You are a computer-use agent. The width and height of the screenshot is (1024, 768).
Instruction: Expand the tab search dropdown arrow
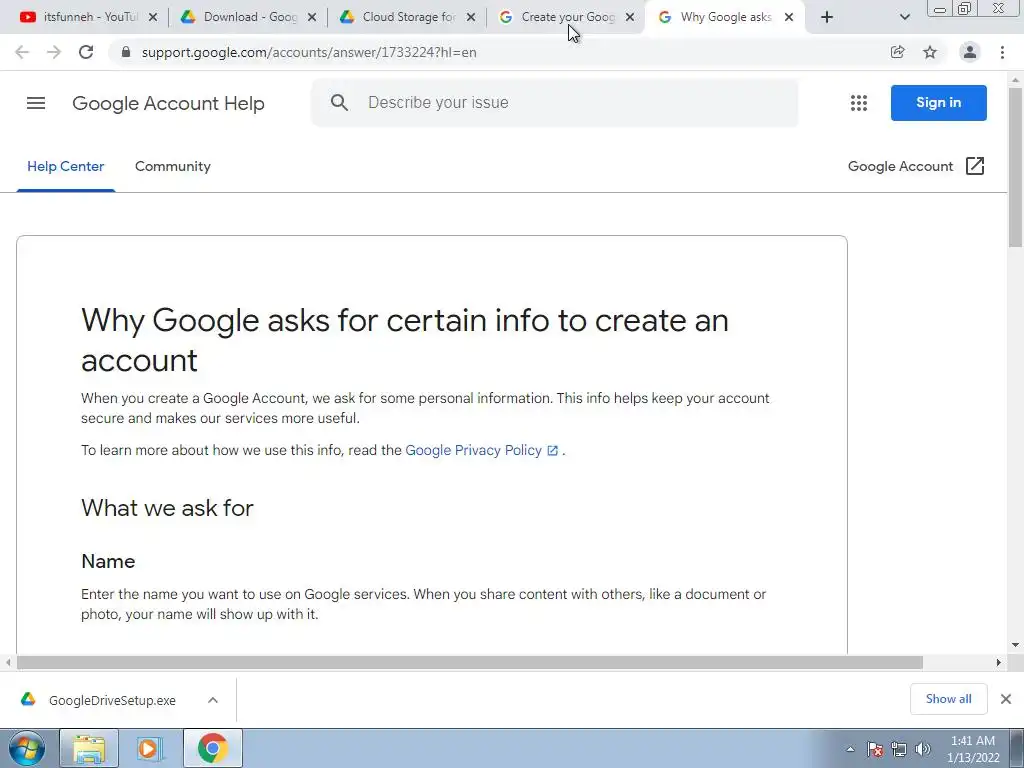[904, 18]
